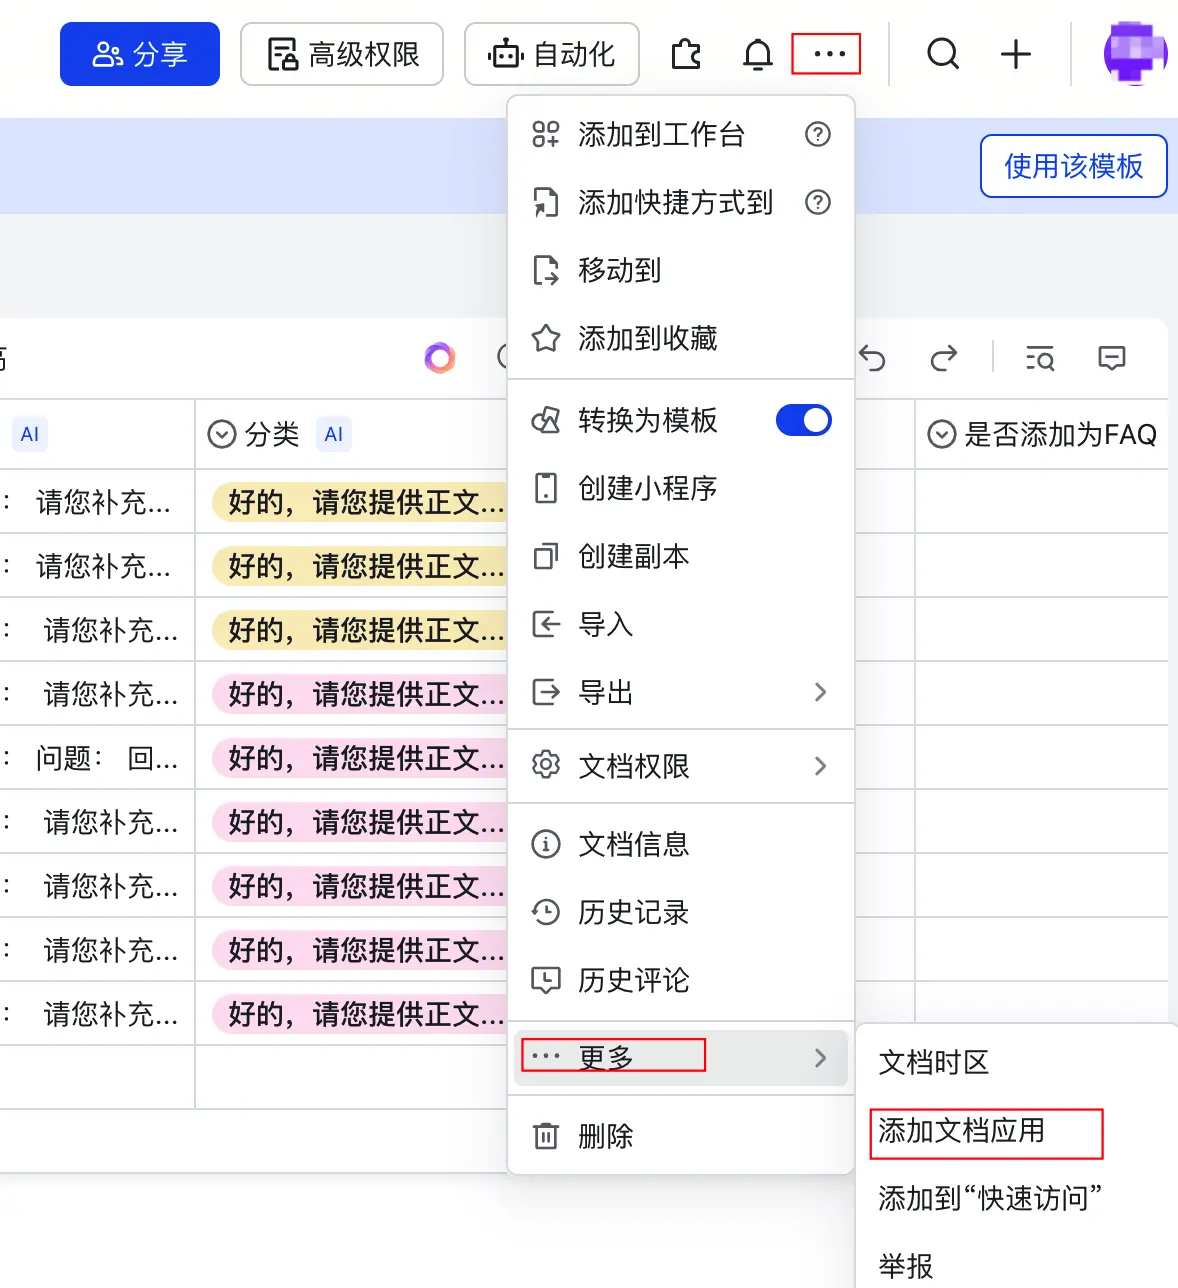Click the redo arrow icon

click(x=943, y=358)
